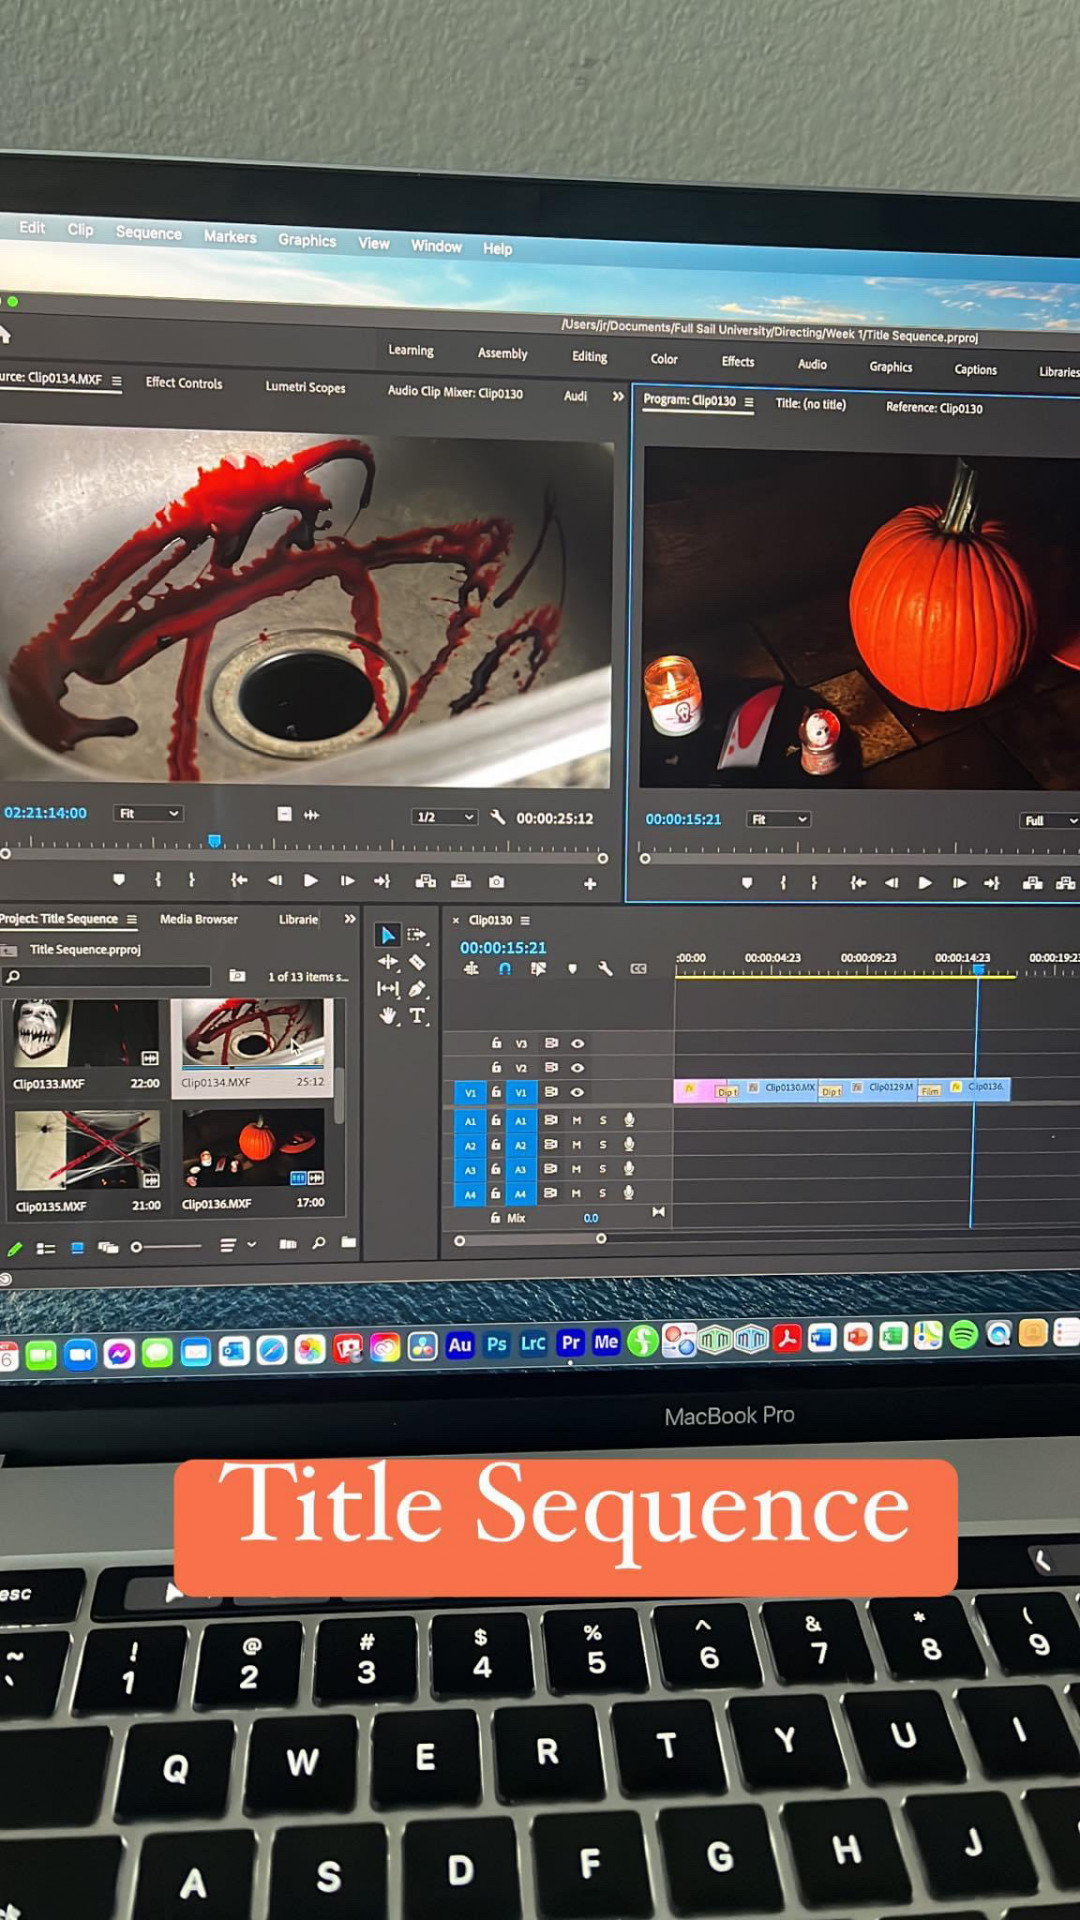This screenshot has height=1920, width=1080.
Task: Click the timeline zoom scroll bar
Action: (530, 1240)
